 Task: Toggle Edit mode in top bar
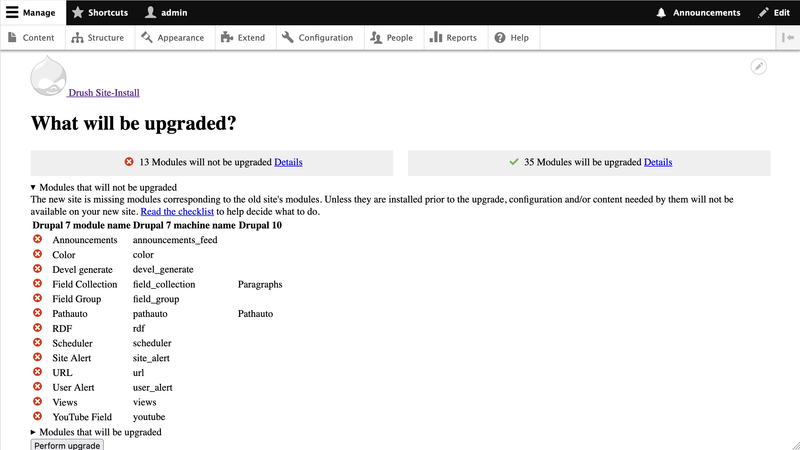click(x=773, y=13)
